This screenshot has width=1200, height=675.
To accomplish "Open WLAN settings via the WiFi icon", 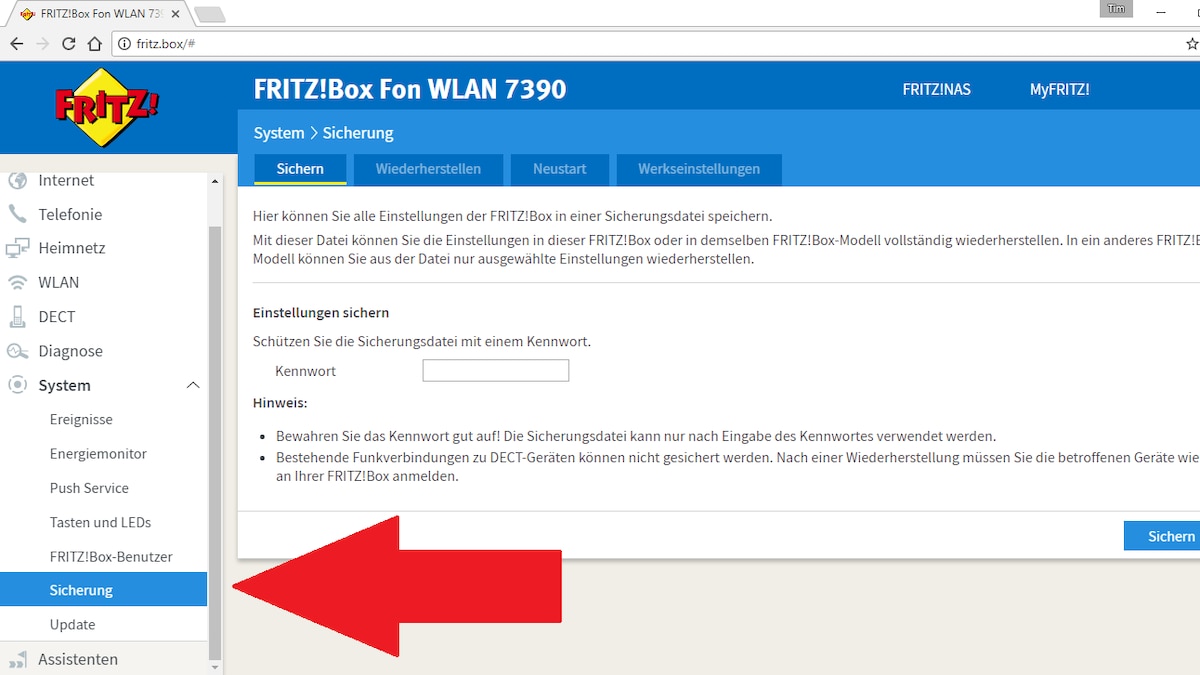I will 17,282.
